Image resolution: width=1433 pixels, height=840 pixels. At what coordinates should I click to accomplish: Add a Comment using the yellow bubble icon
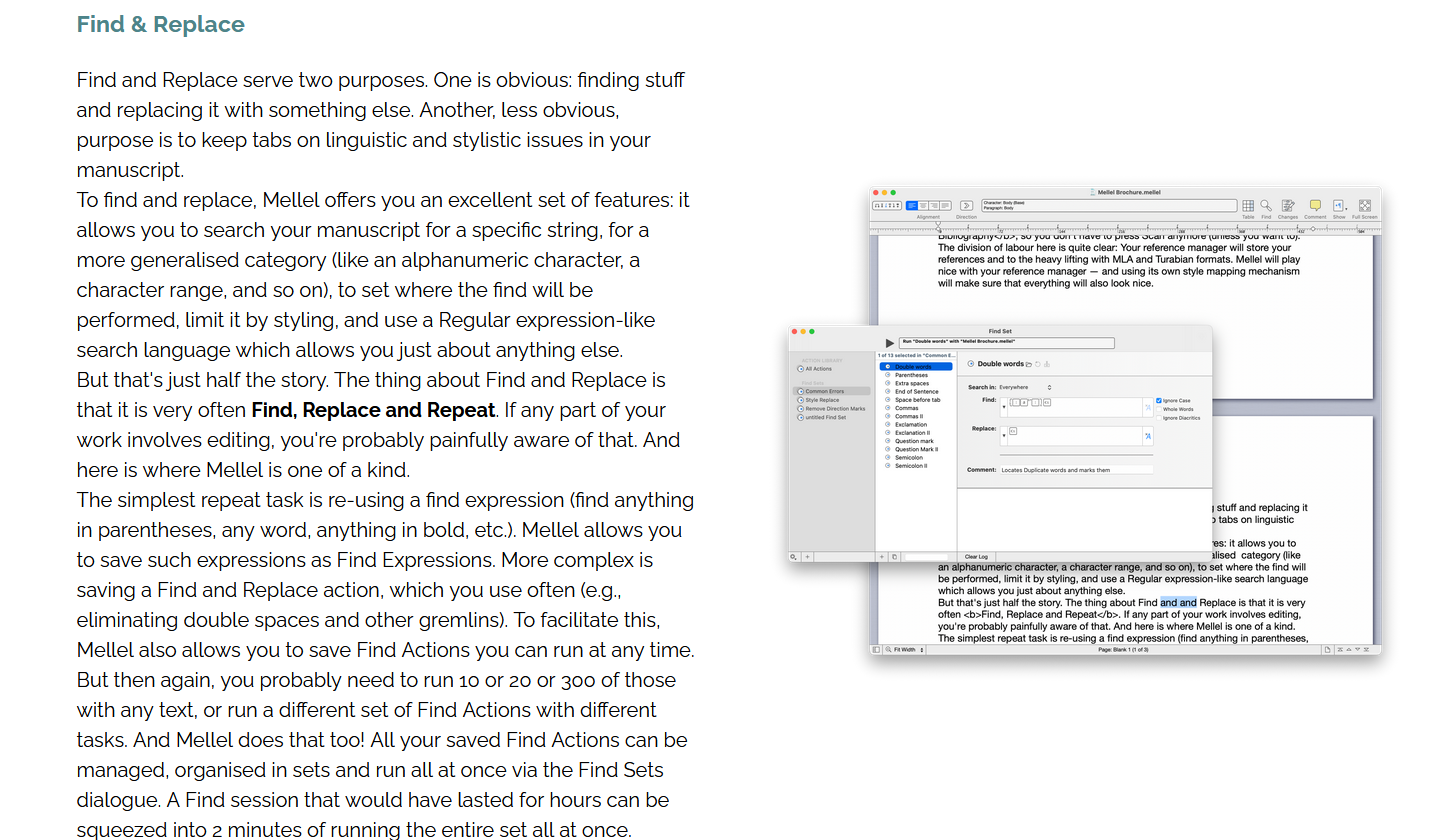(x=1315, y=205)
